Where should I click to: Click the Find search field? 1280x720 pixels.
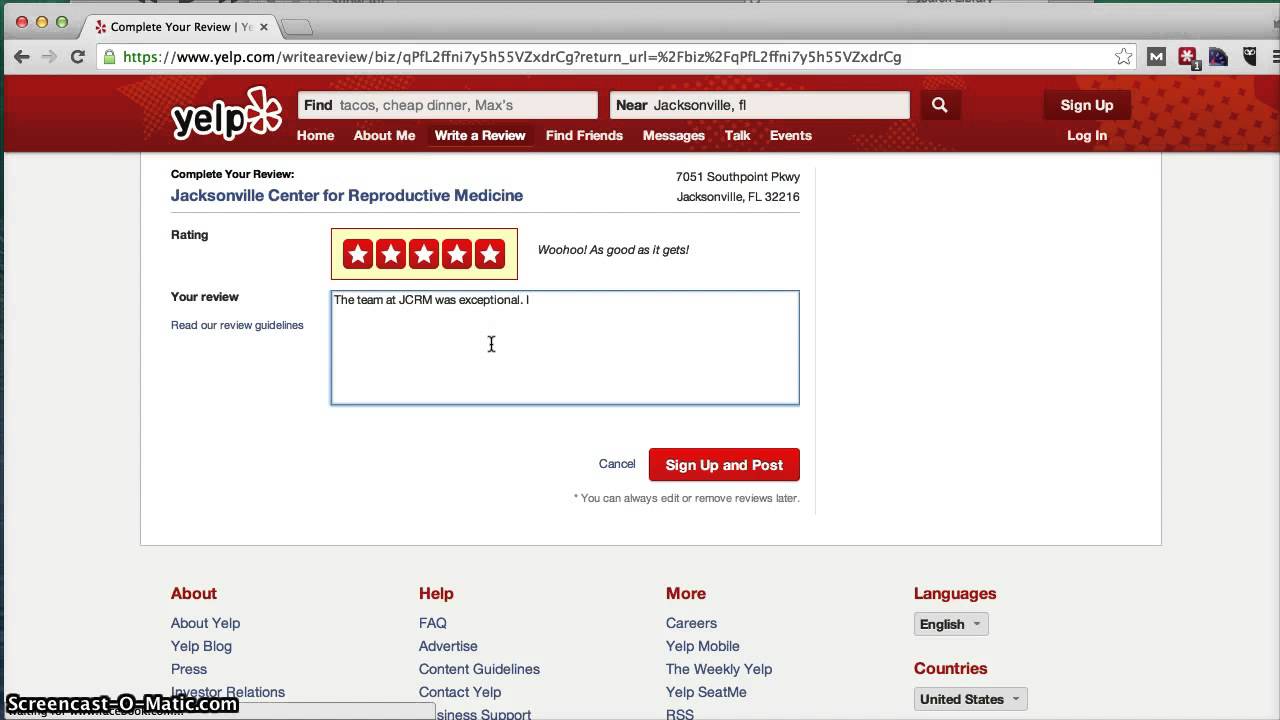(447, 105)
